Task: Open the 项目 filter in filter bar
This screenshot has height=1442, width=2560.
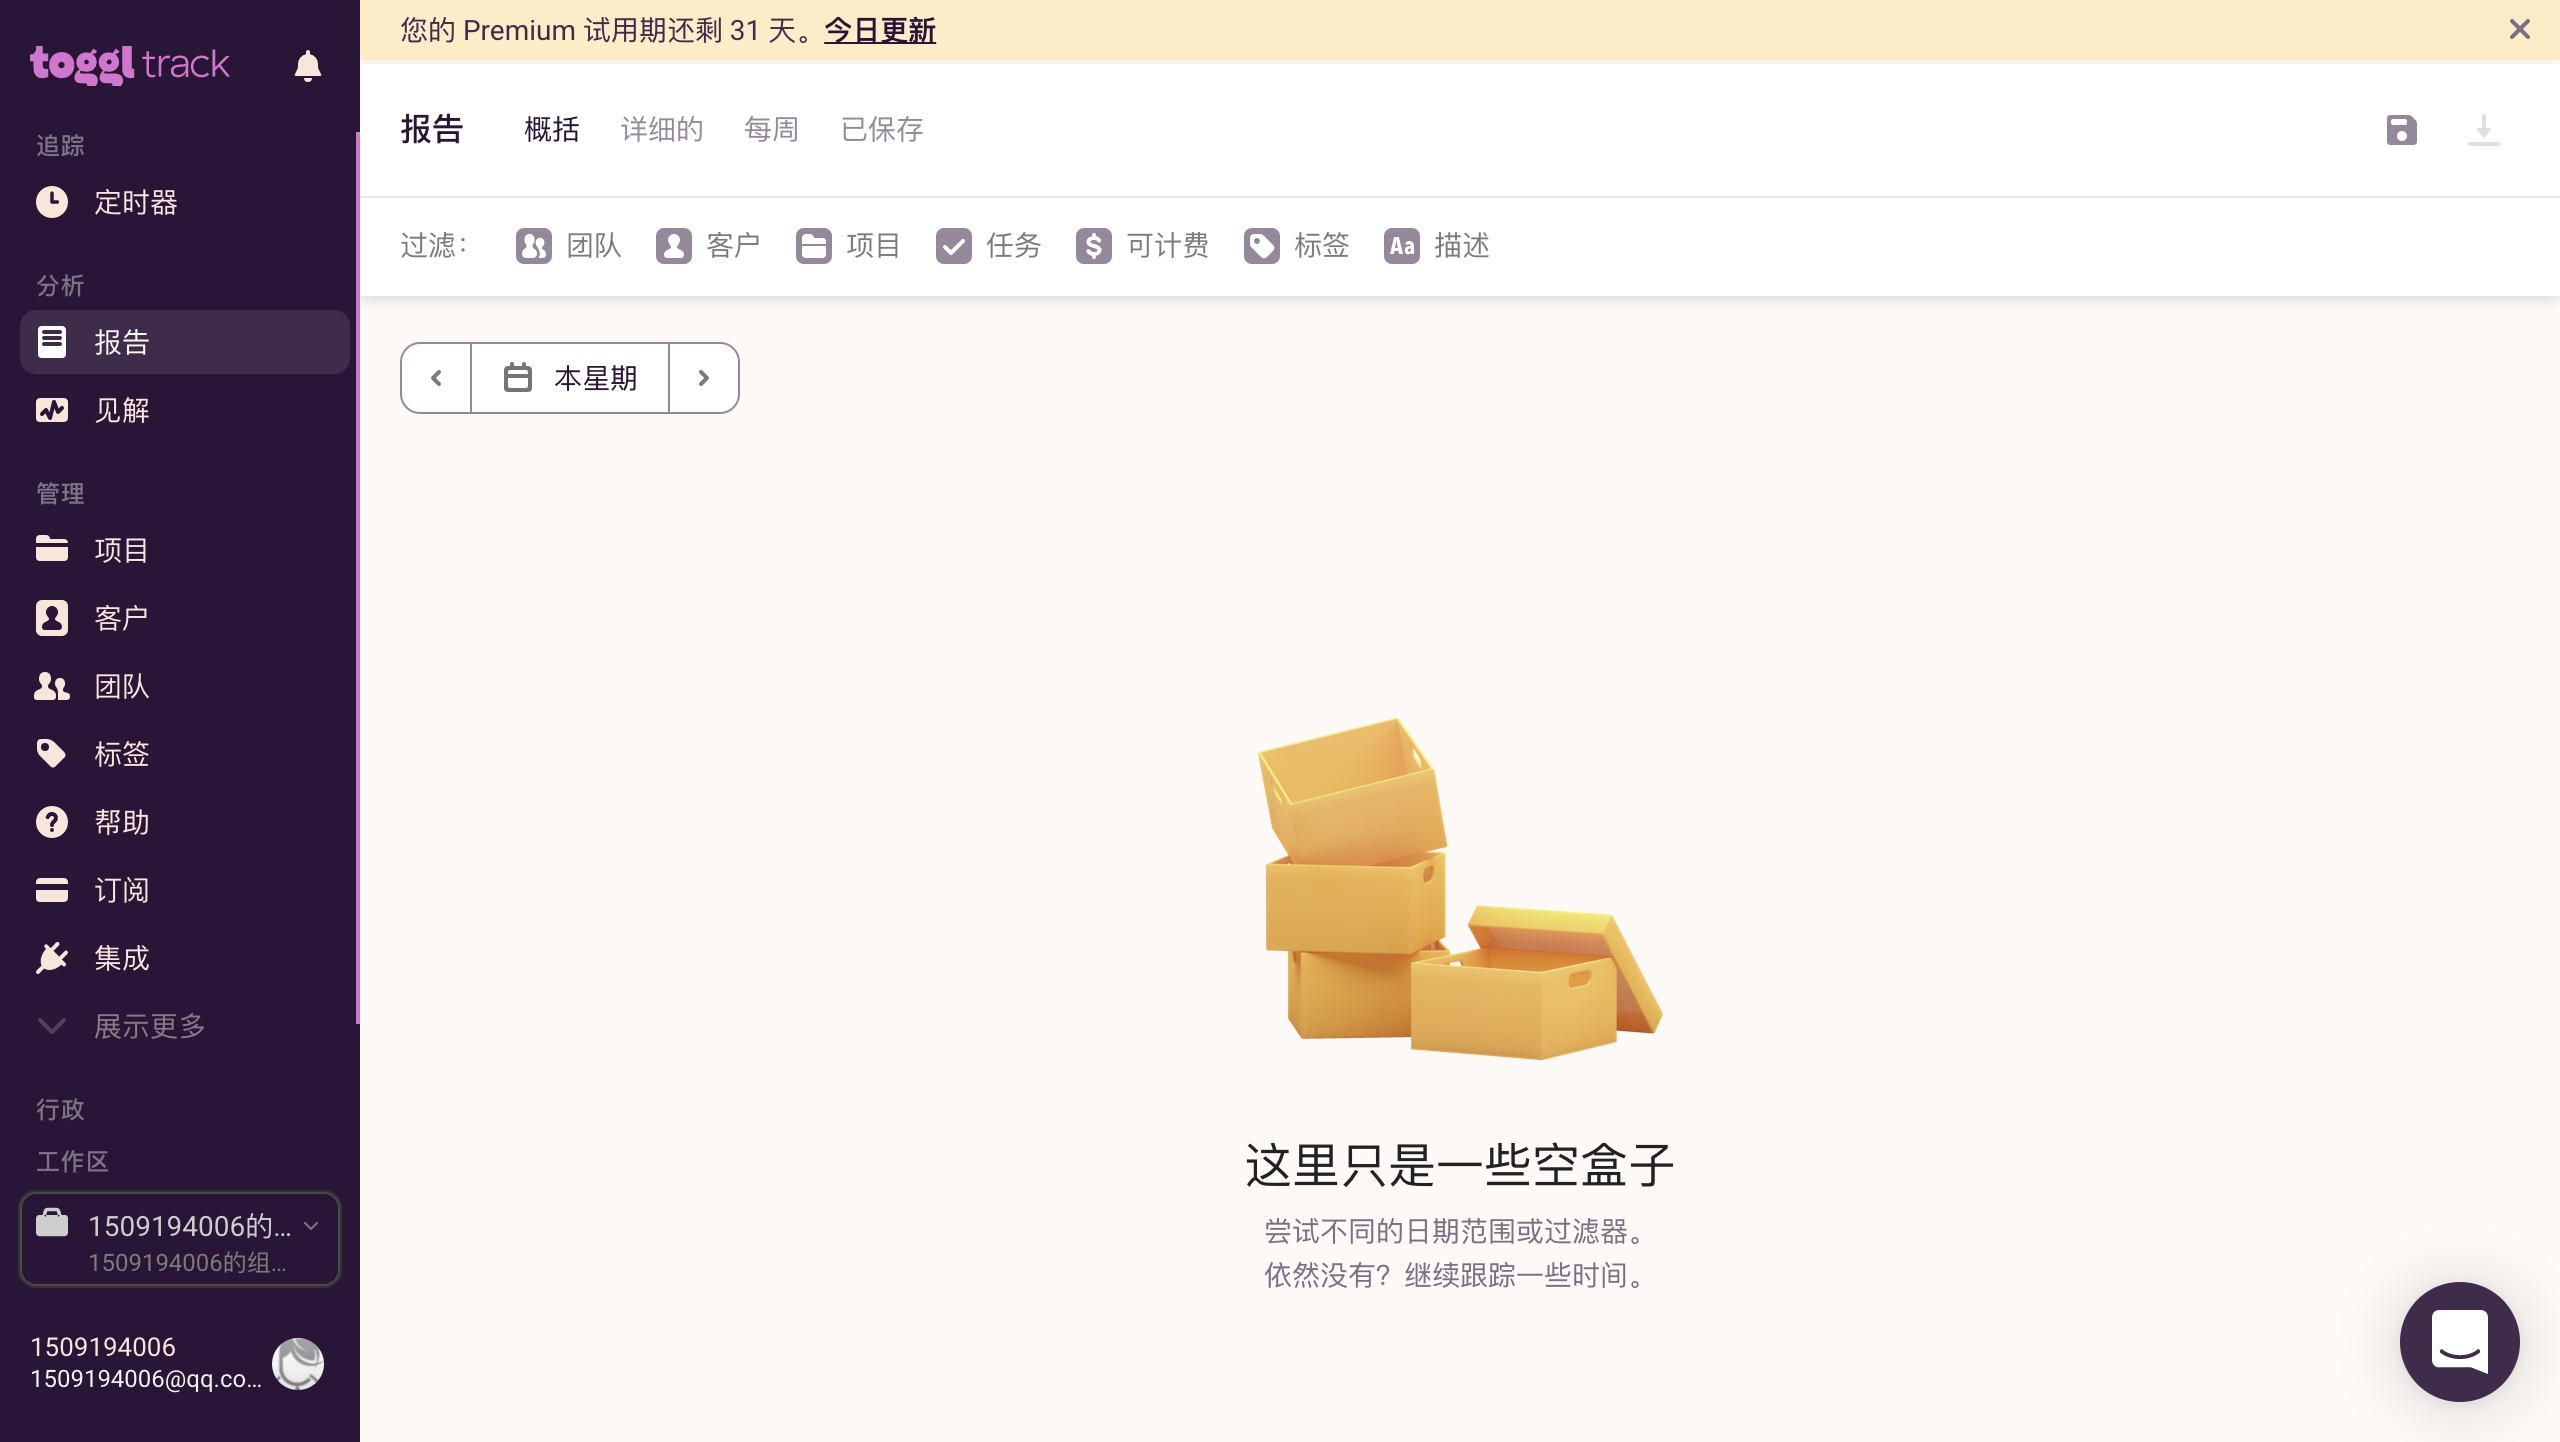Action: [848, 246]
